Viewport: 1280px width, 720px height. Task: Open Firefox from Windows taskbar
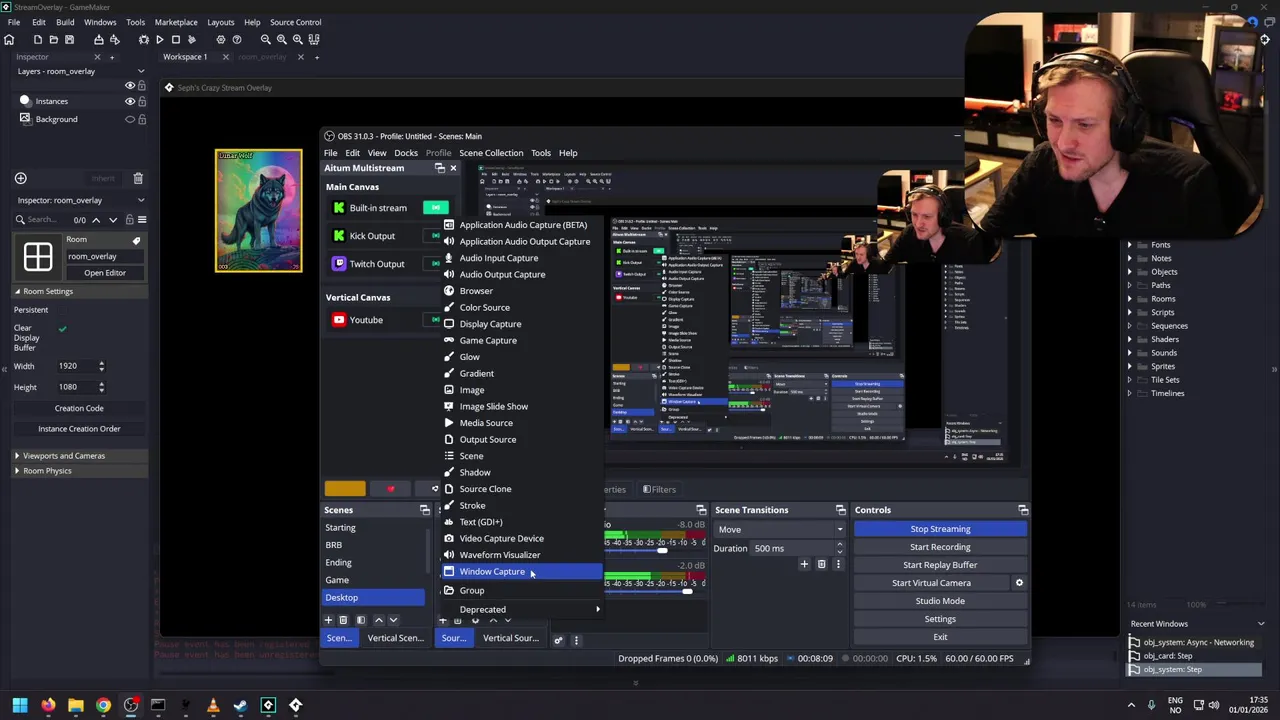[x=48, y=705]
